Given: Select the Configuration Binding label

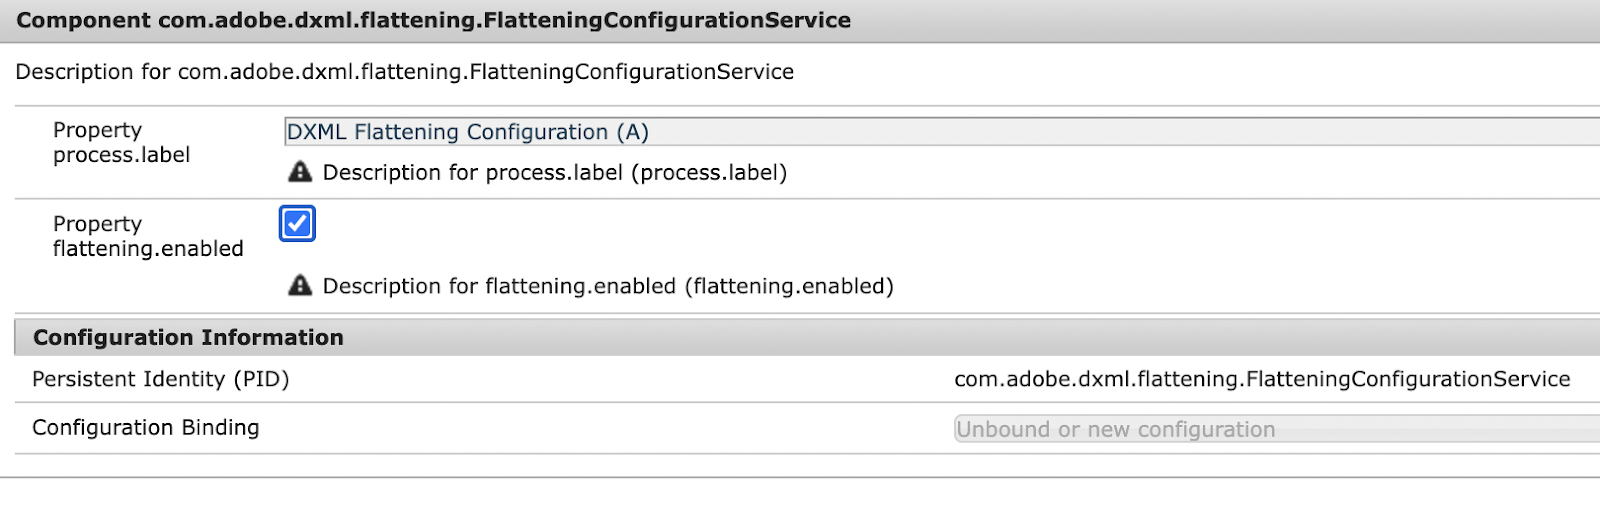Looking at the screenshot, I should [x=145, y=428].
